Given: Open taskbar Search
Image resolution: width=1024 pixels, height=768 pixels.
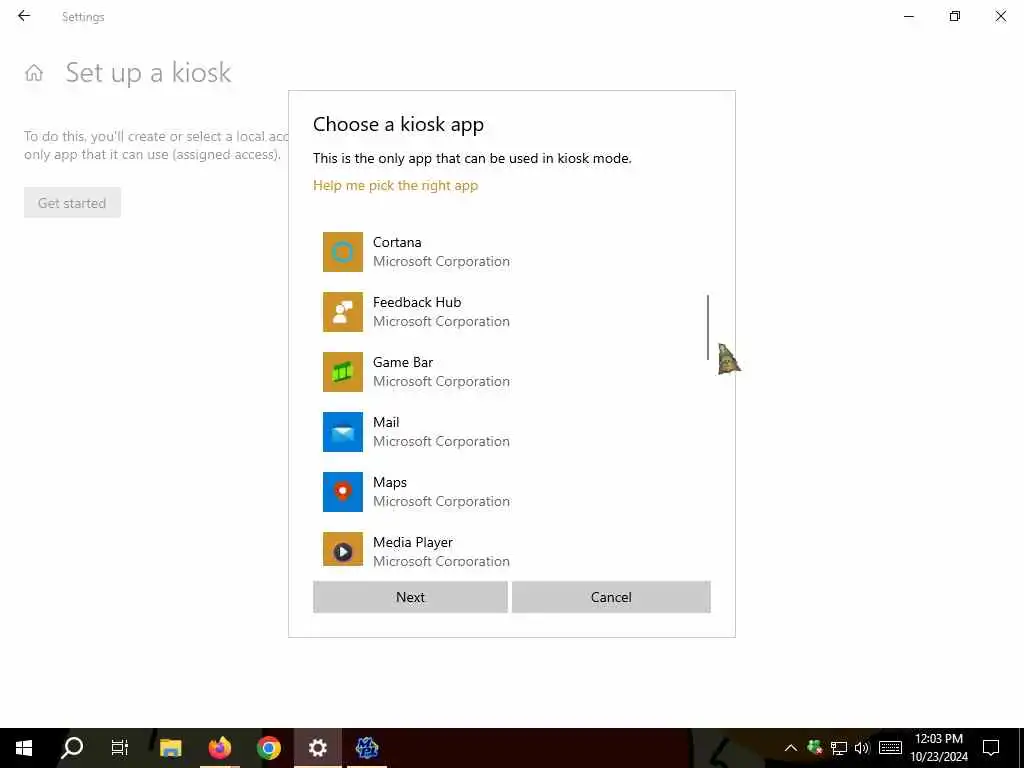Looking at the screenshot, I should [x=72, y=748].
